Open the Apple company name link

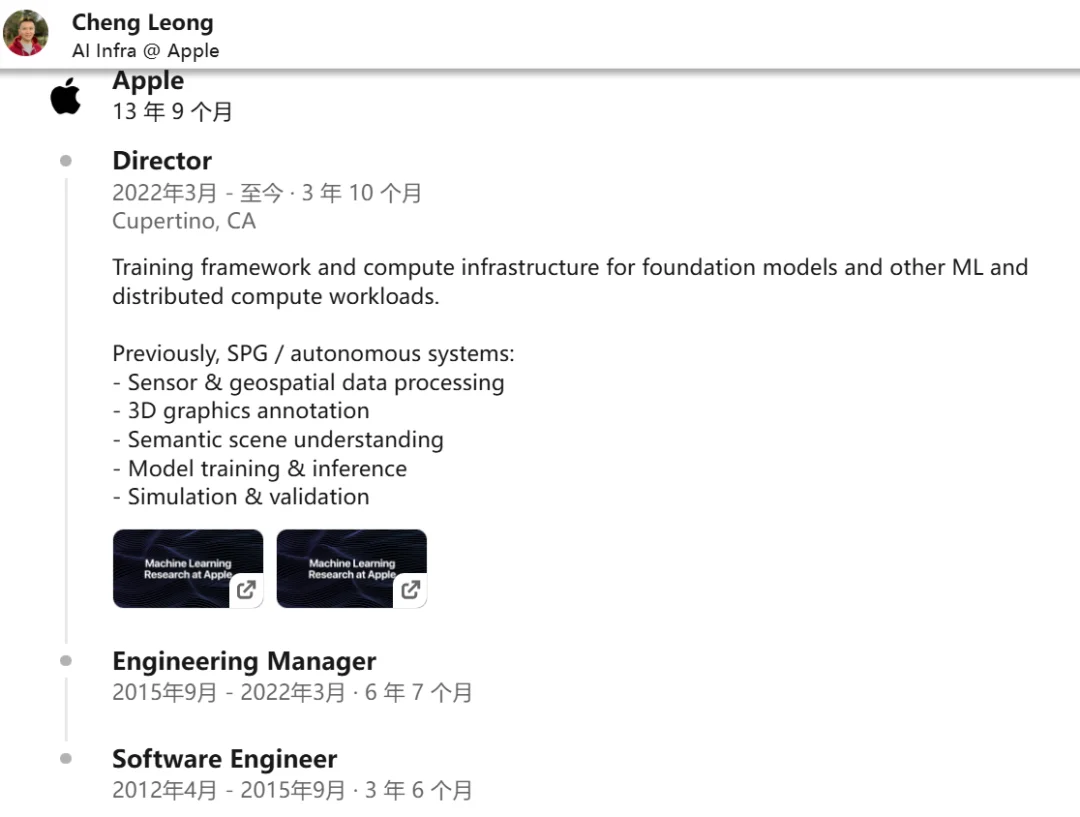point(148,81)
